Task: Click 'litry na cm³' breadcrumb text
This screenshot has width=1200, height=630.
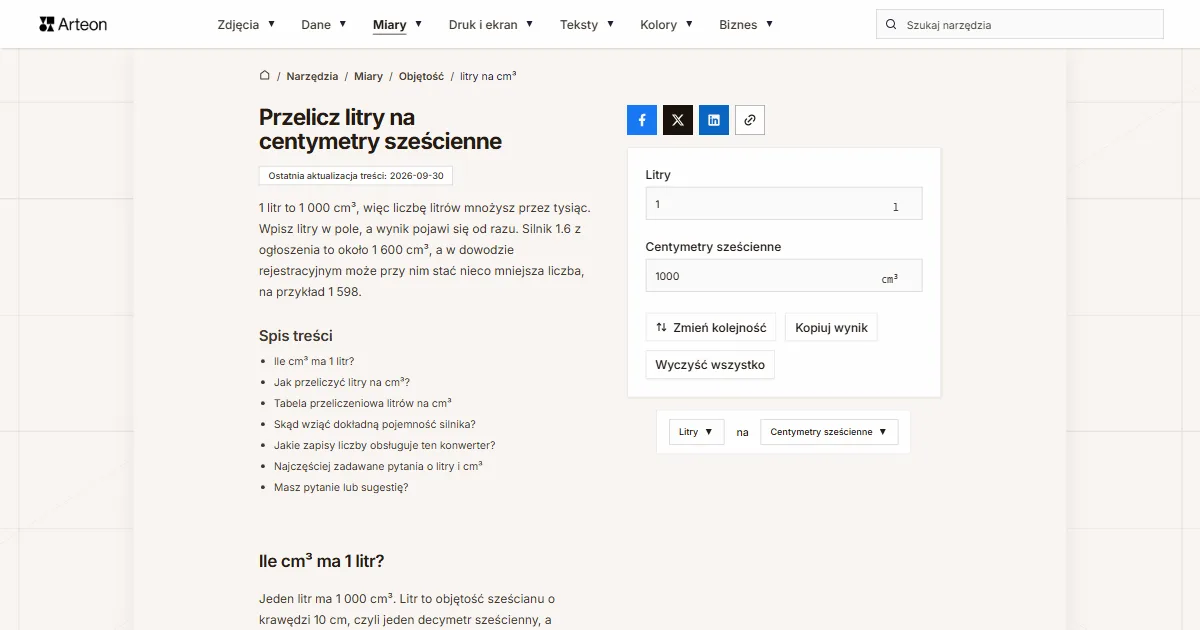Action: 488,76
